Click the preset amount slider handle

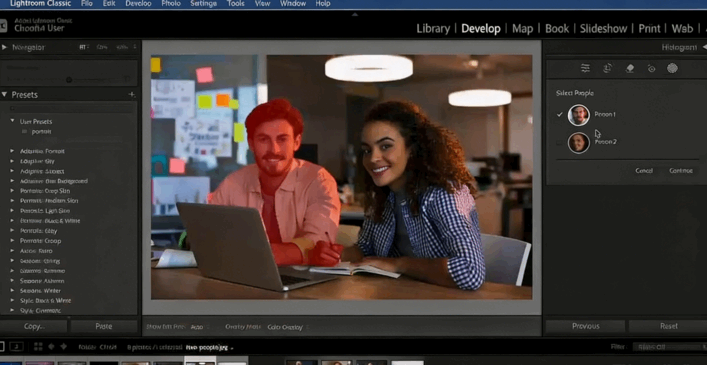pos(69,80)
